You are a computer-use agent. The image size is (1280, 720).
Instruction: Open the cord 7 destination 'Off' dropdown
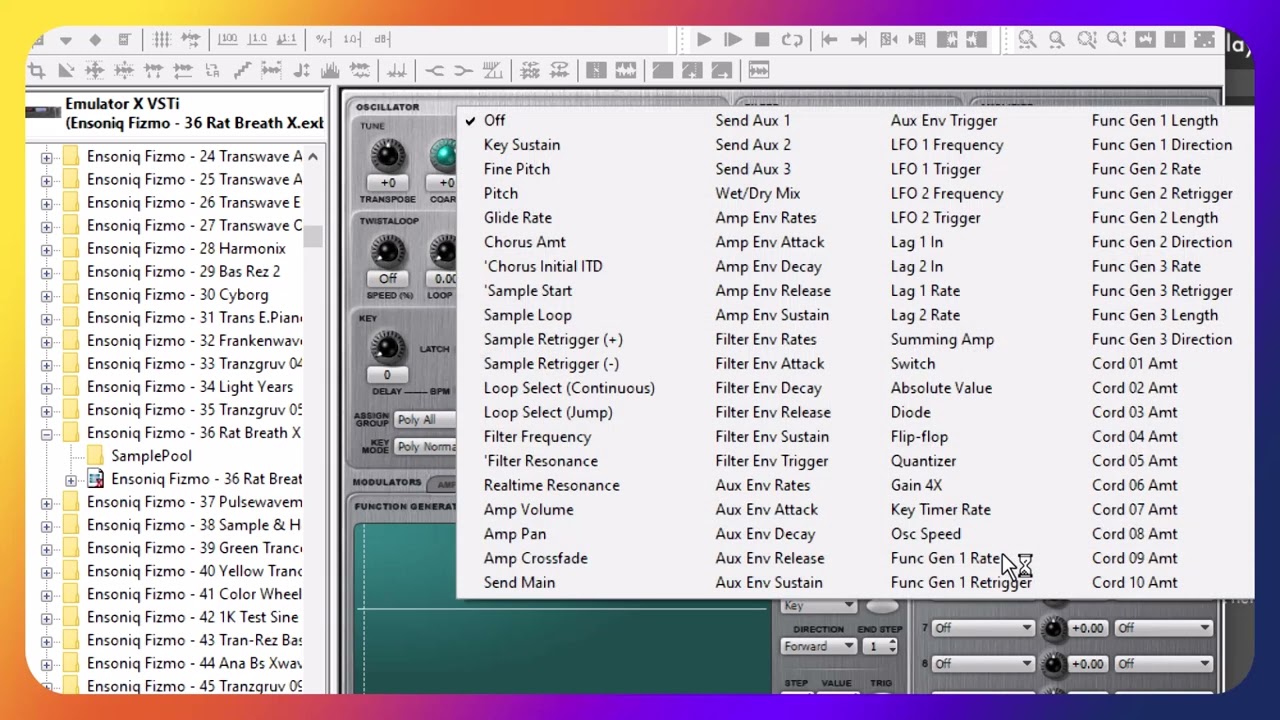(1166, 628)
